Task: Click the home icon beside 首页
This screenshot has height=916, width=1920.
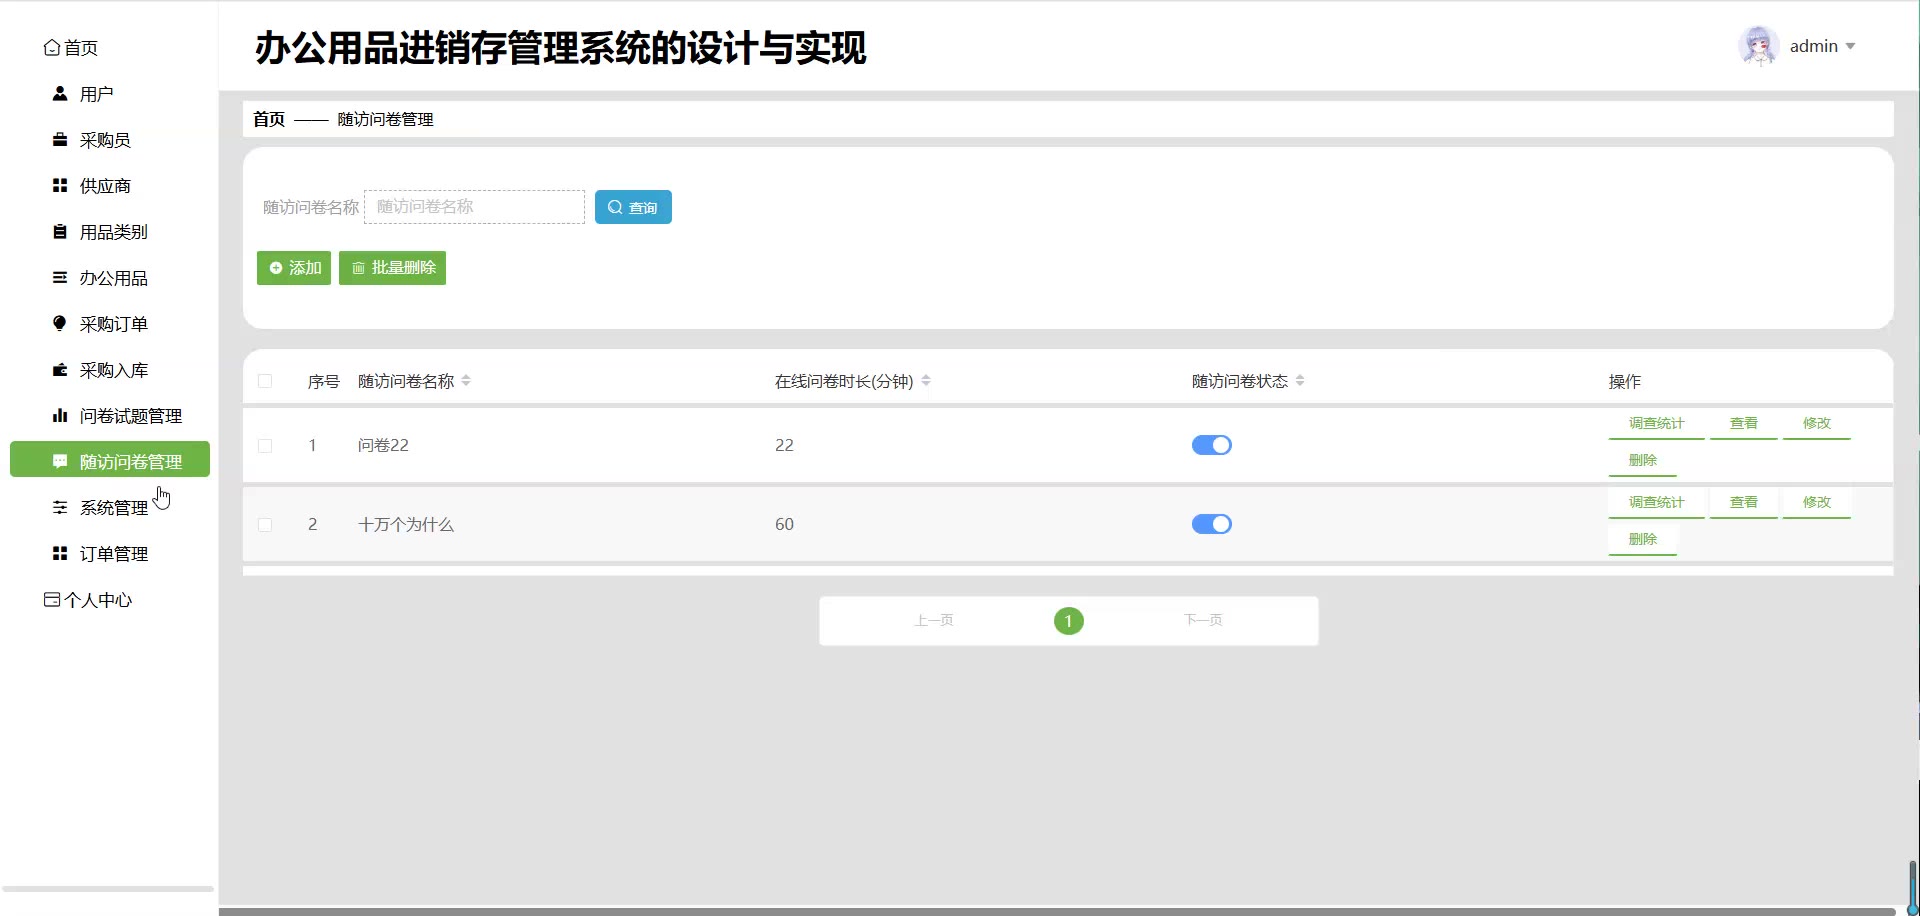Action: pyautogui.click(x=52, y=48)
